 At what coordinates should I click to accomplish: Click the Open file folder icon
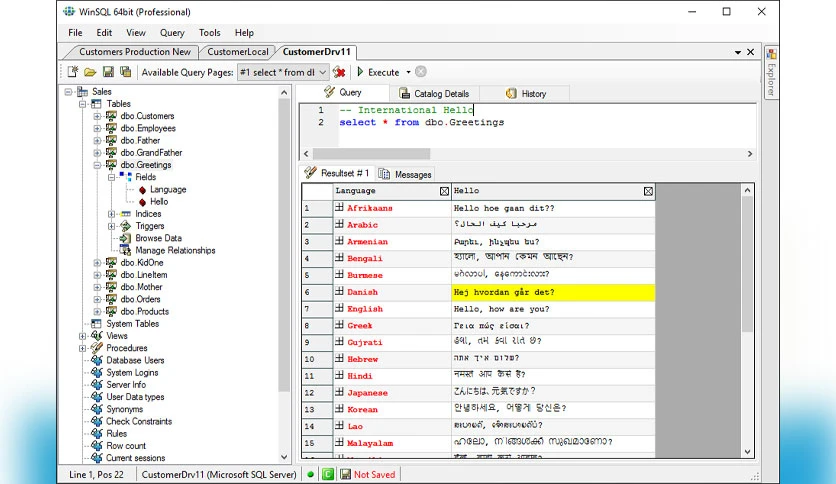[90, 72]
